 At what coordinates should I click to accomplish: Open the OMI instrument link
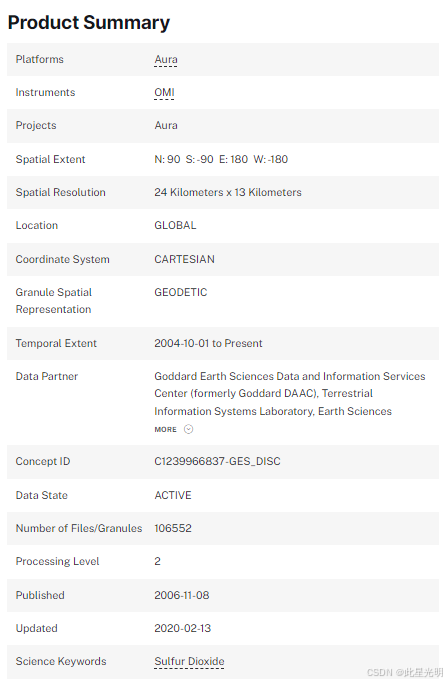[164, 92]
